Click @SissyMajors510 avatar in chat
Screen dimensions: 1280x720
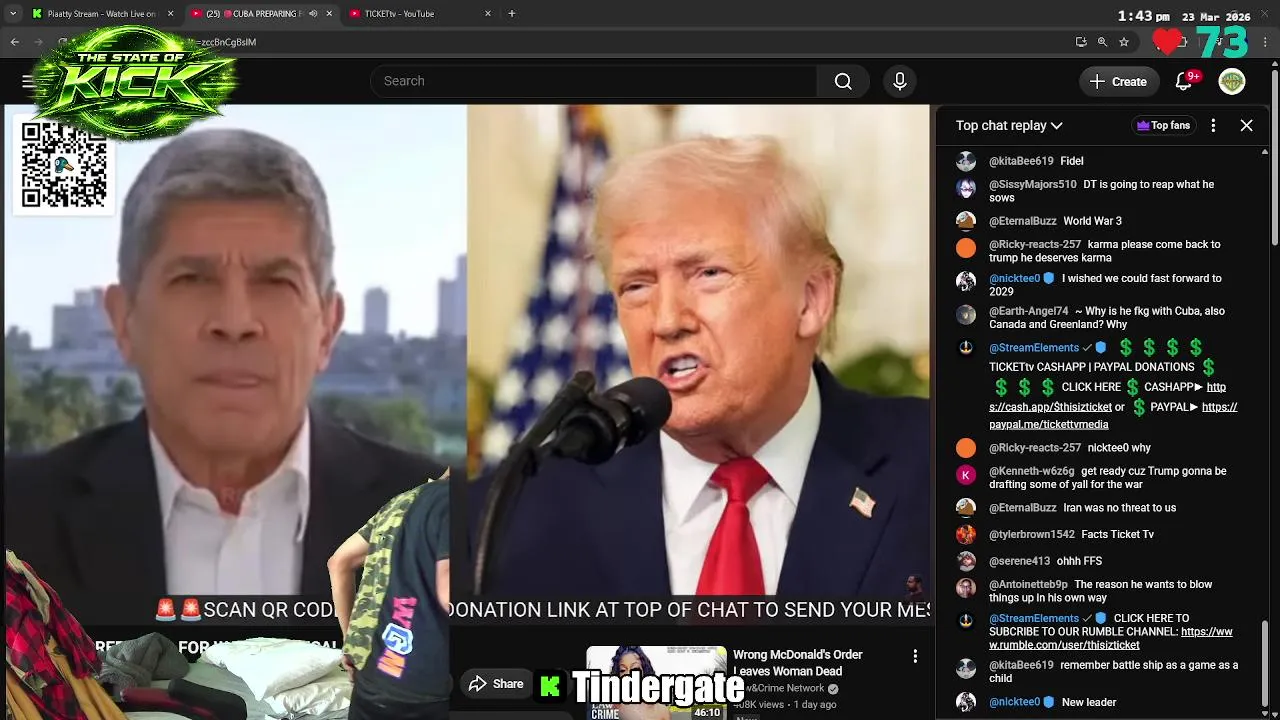(x=966, y=187)
